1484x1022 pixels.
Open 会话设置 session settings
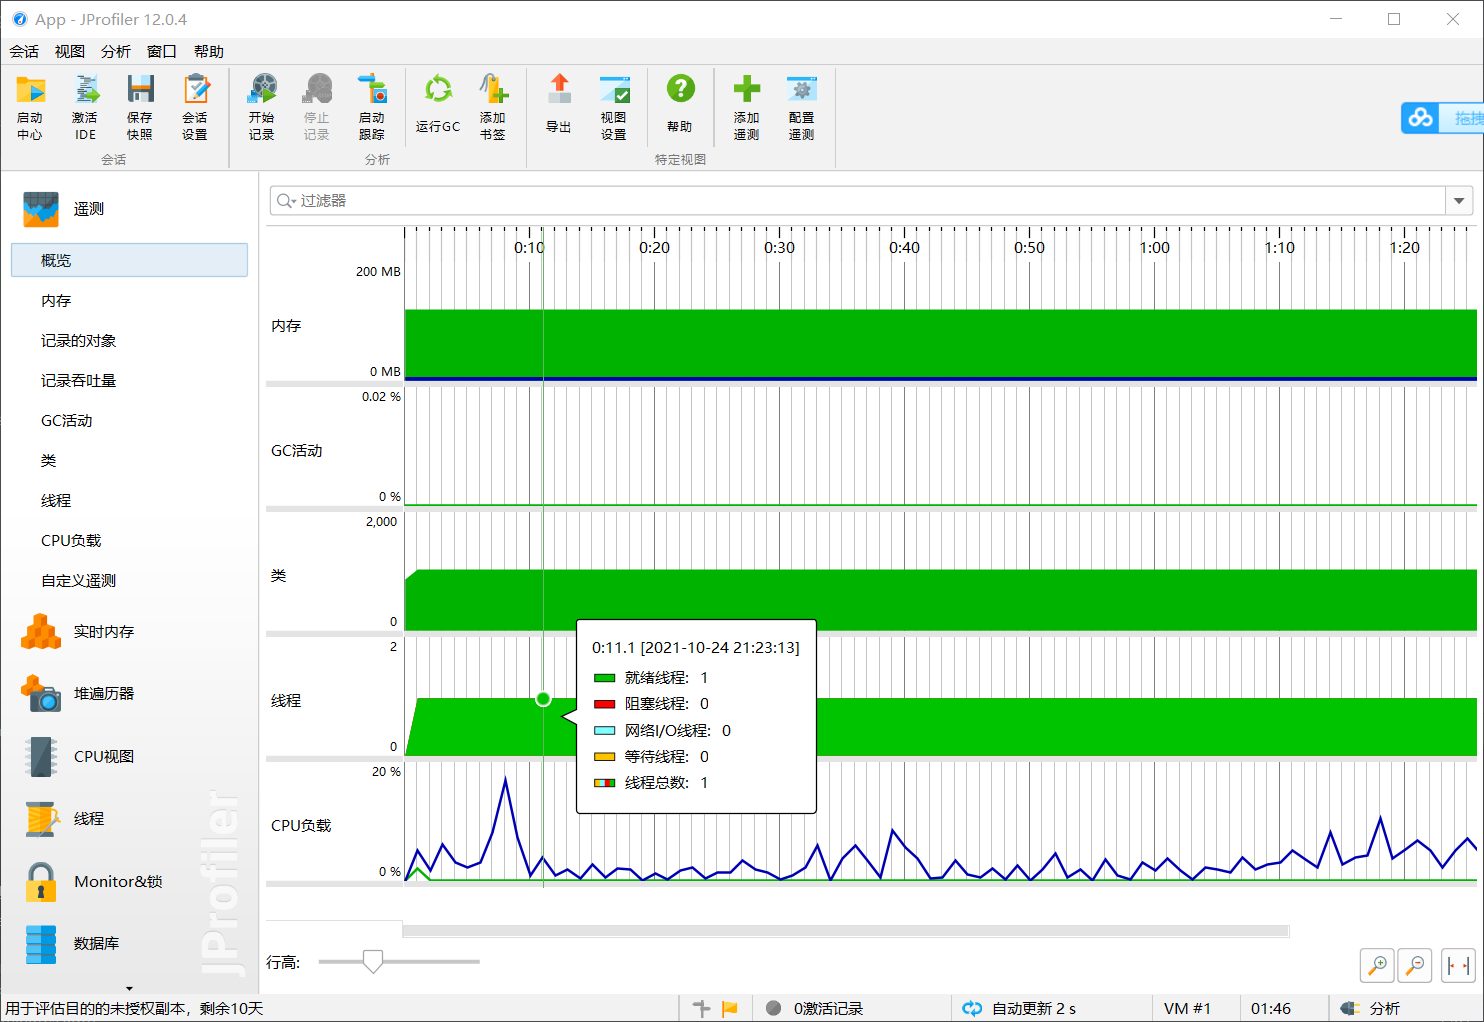click(195, 107)
